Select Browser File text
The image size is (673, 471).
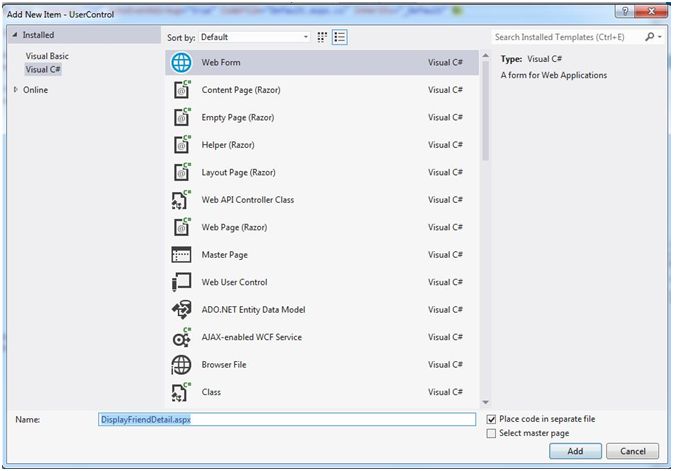click(x=224, y=365)
